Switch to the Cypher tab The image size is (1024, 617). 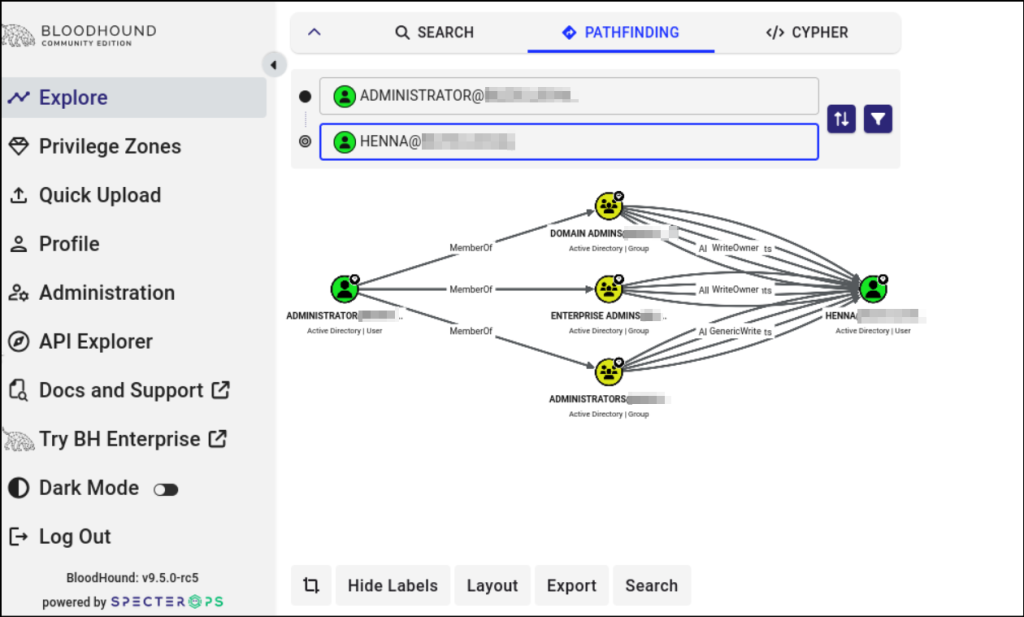tap(807, 33)
